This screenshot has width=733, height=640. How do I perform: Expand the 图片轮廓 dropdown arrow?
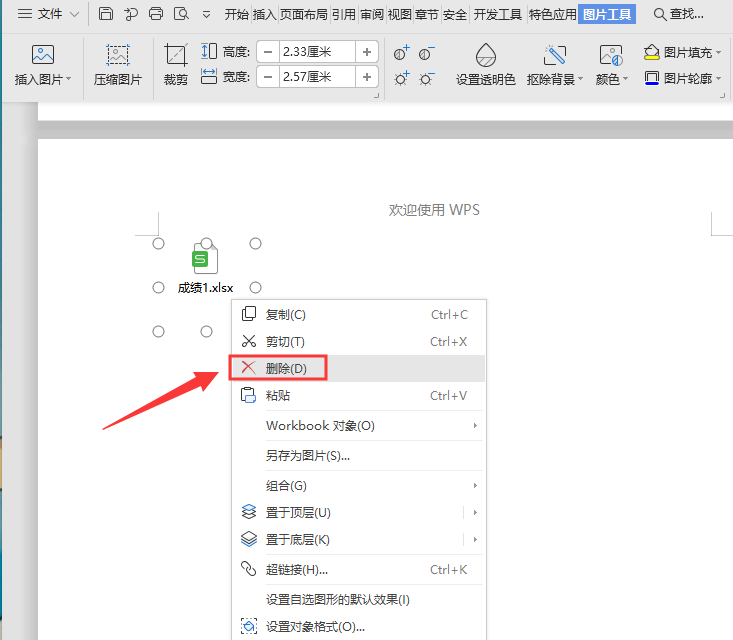(x=719, y=78)
